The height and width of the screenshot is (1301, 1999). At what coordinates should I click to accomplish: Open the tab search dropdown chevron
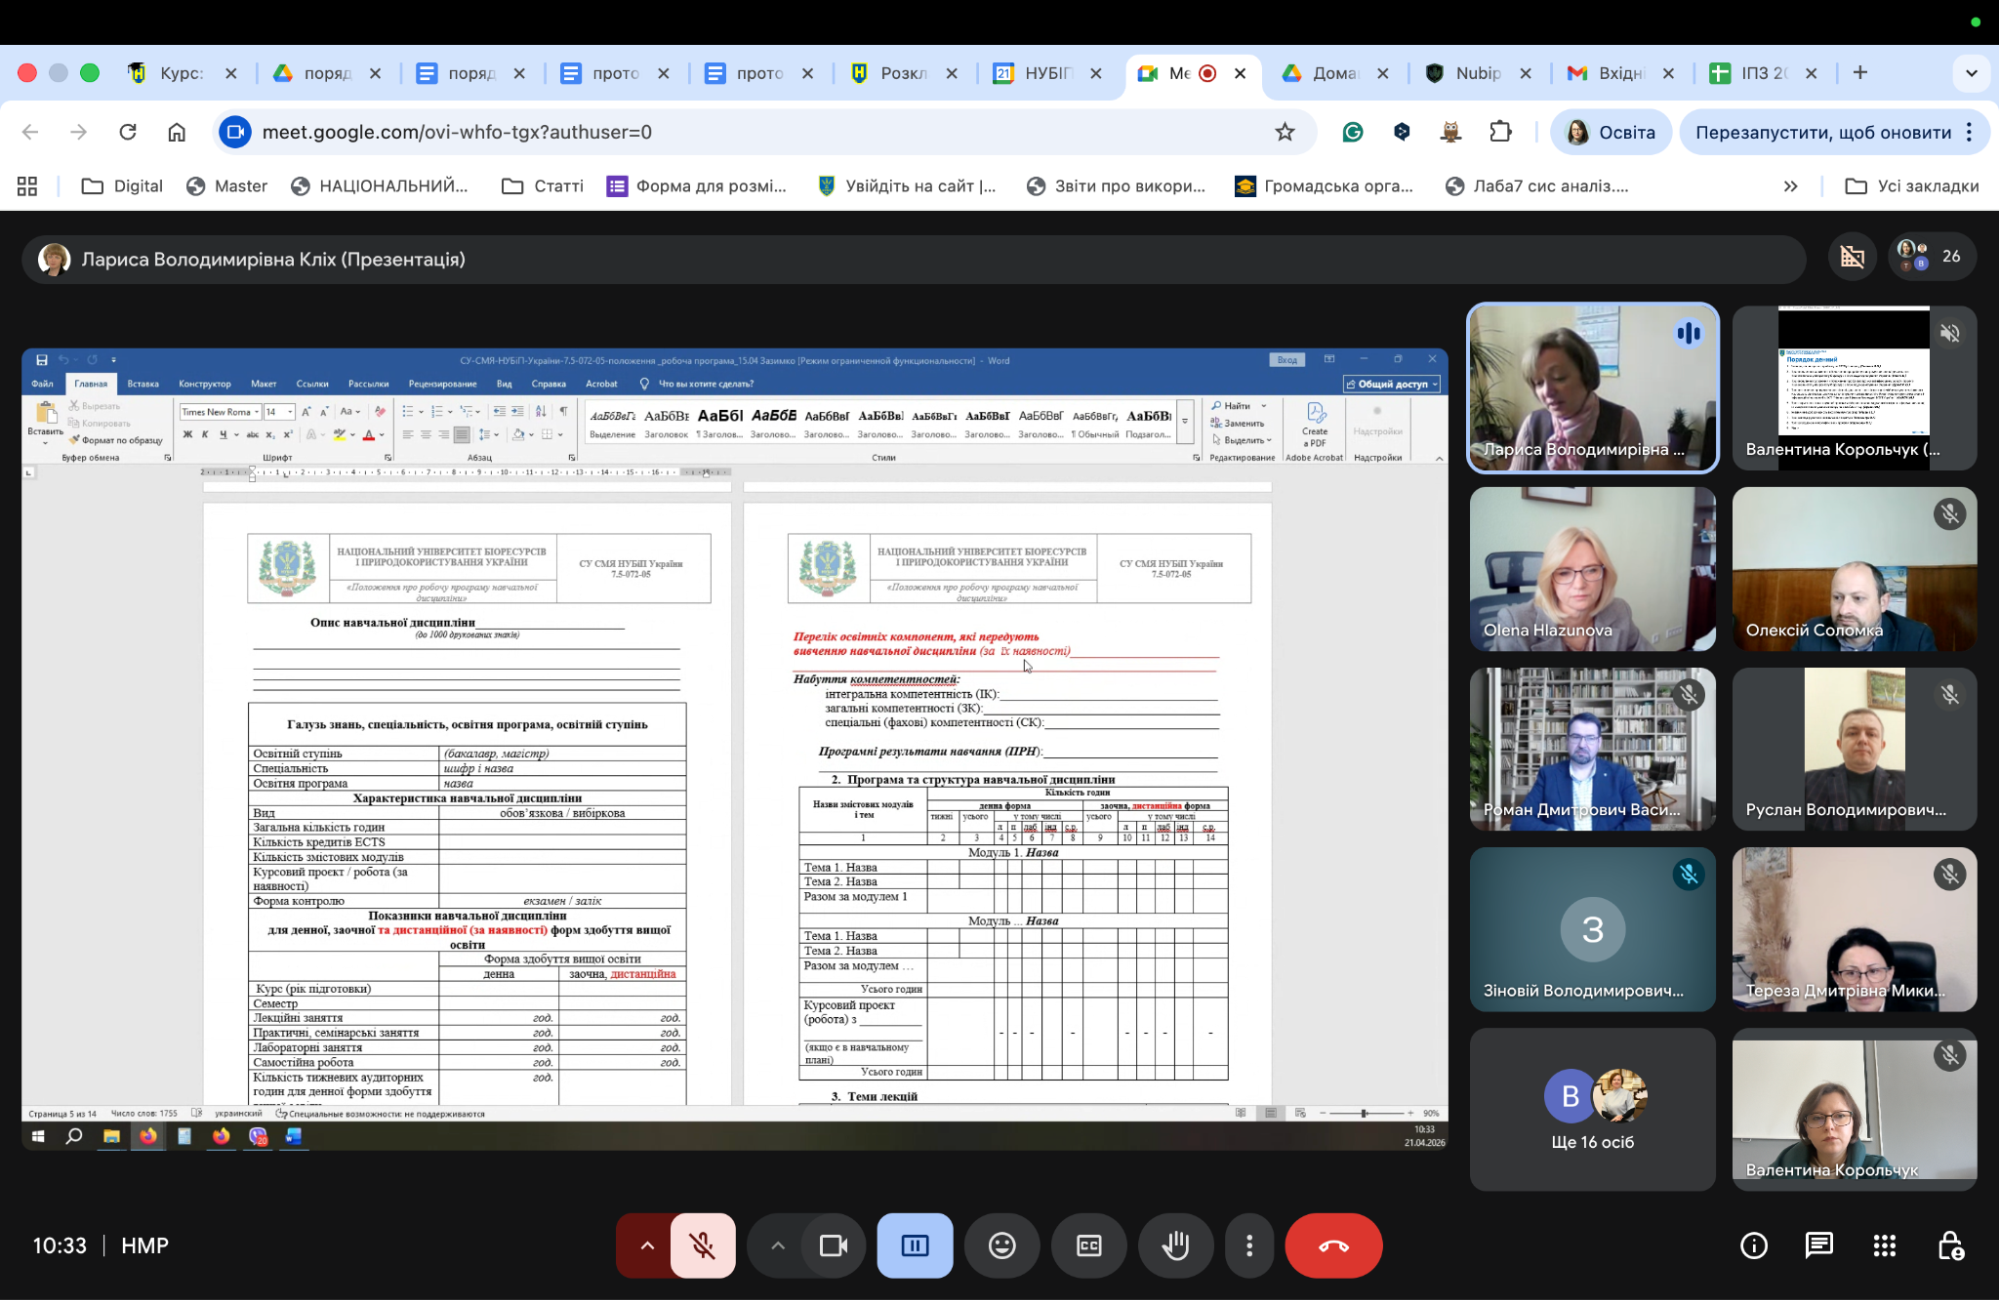click(1971, 73)
